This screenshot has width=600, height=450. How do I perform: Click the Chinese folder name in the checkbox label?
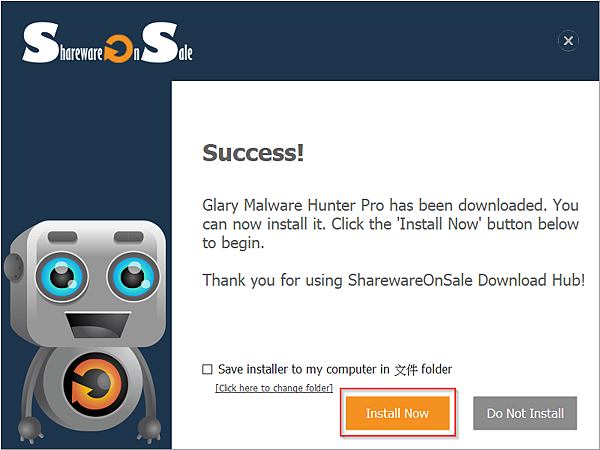point(406,370)
